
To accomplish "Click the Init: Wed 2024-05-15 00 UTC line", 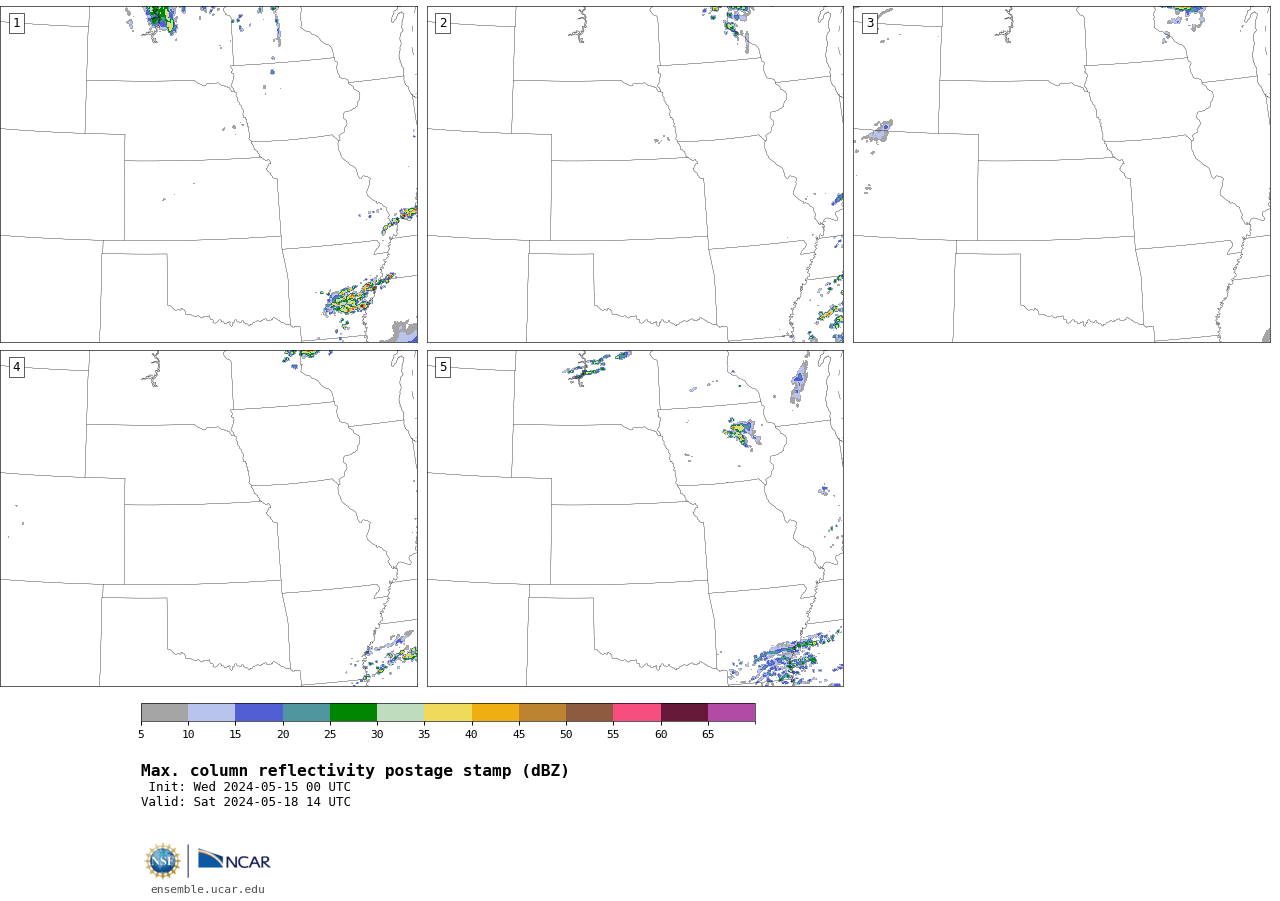I will (250, 787).
